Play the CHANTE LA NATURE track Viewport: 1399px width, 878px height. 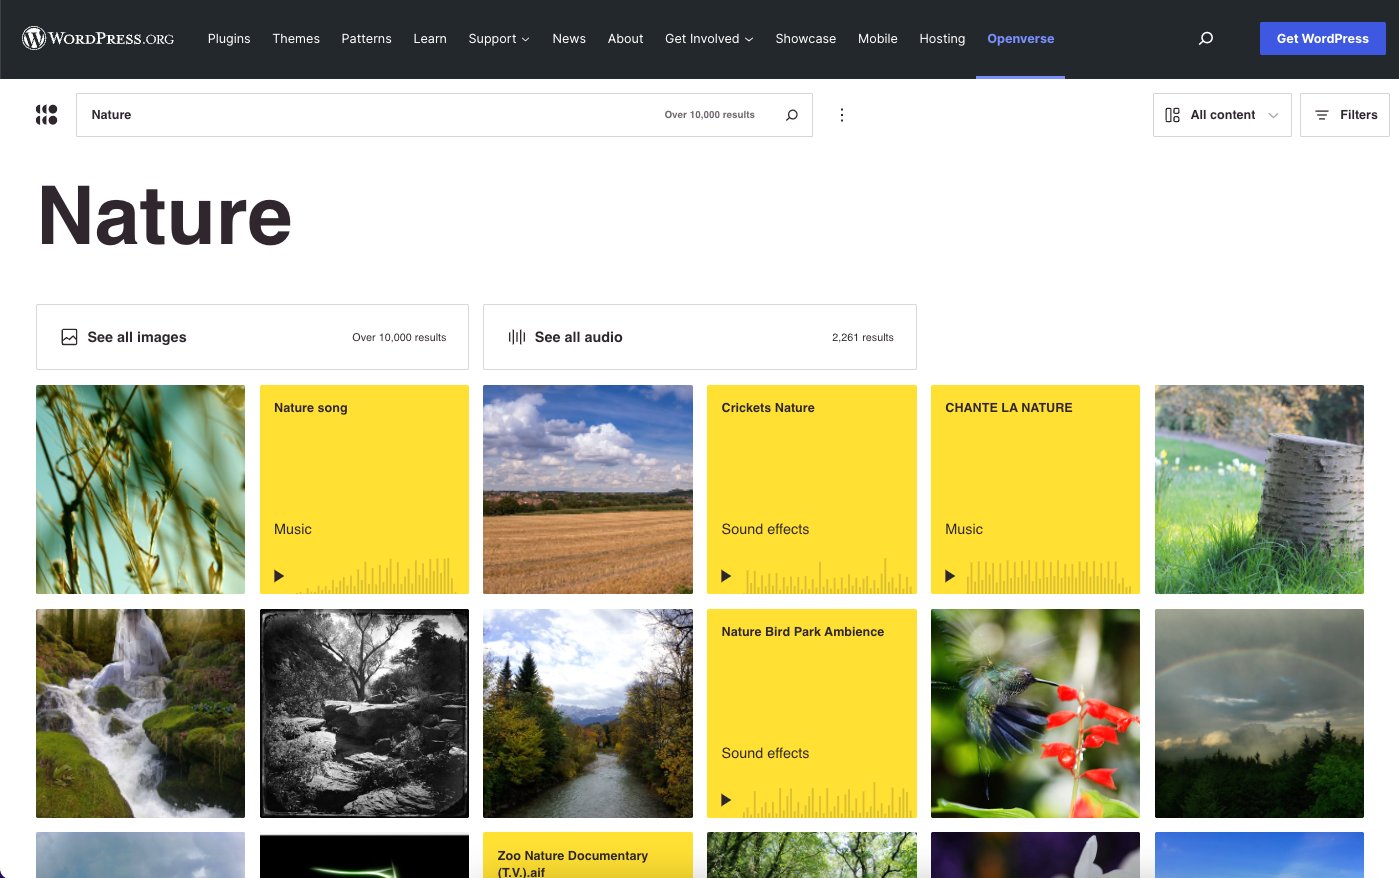950,575
